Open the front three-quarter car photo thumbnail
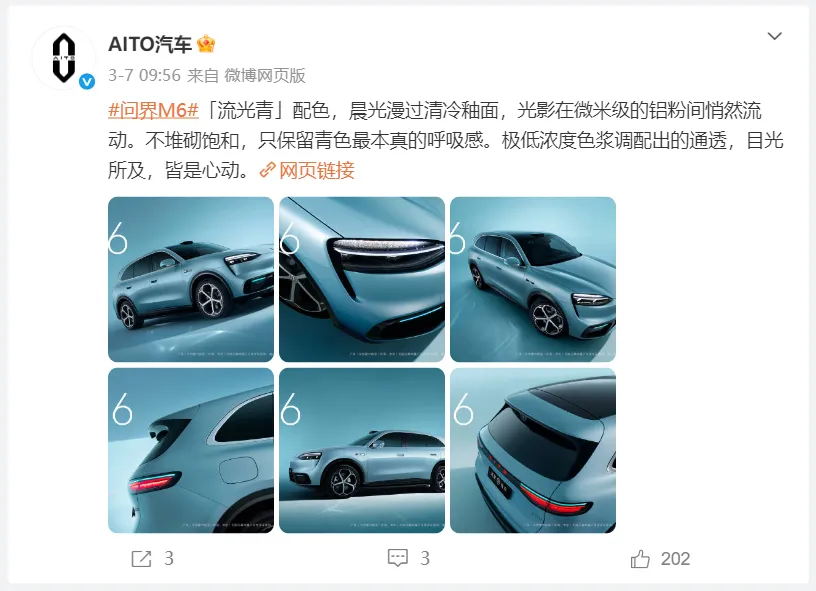816x591 pixels. 191,279
